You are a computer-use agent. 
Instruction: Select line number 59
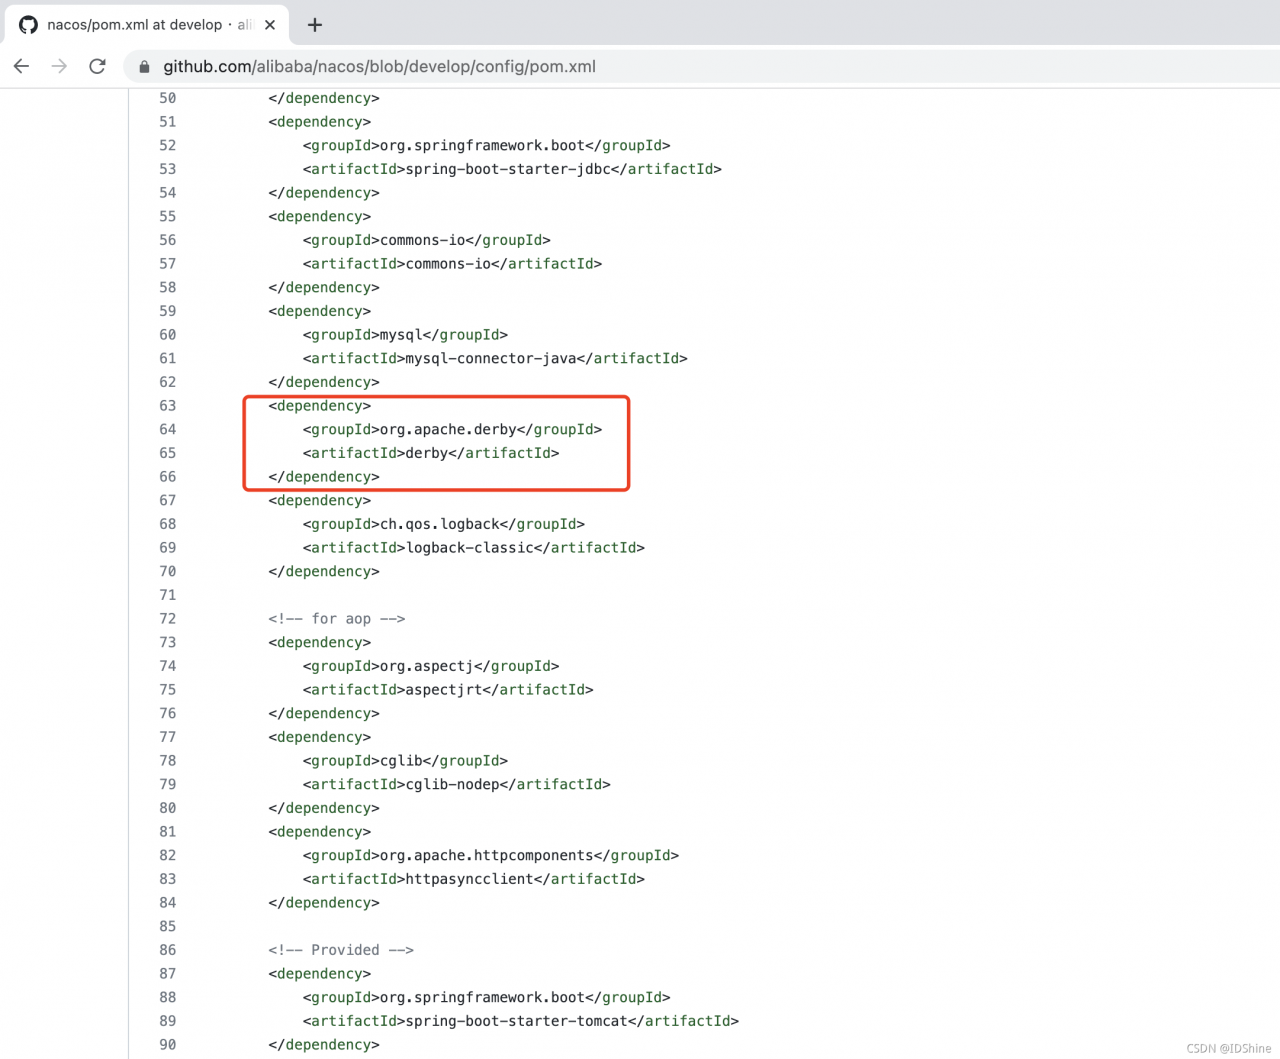(167, 311)
